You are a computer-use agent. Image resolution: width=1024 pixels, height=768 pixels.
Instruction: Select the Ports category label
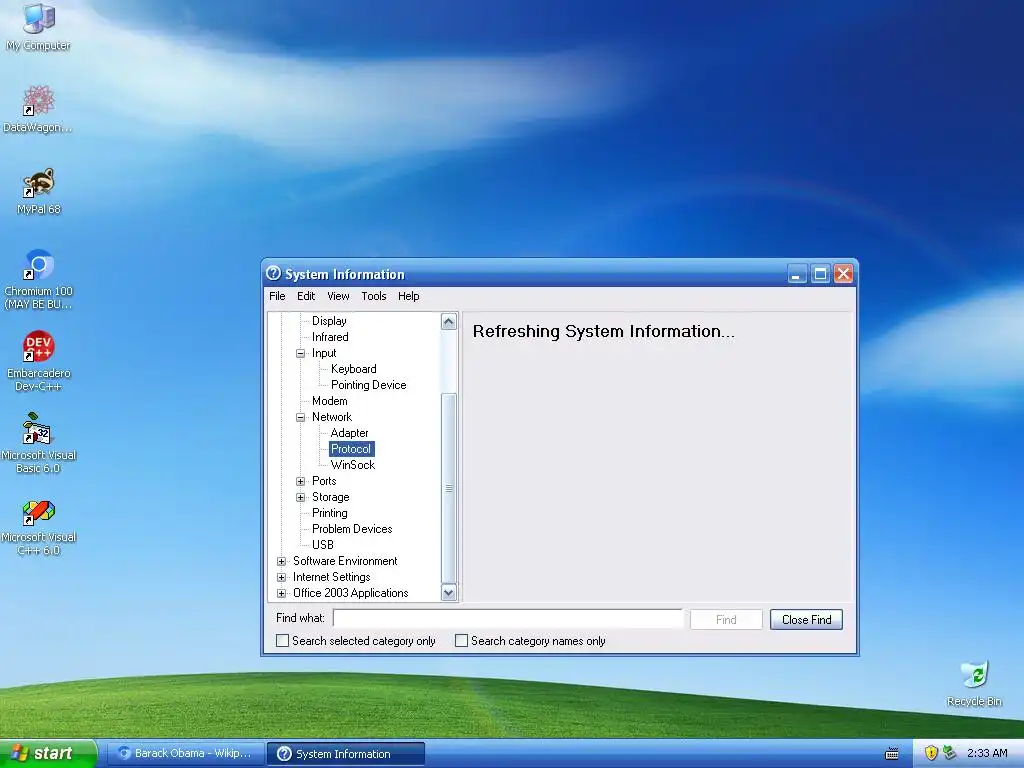pos(324,481)
